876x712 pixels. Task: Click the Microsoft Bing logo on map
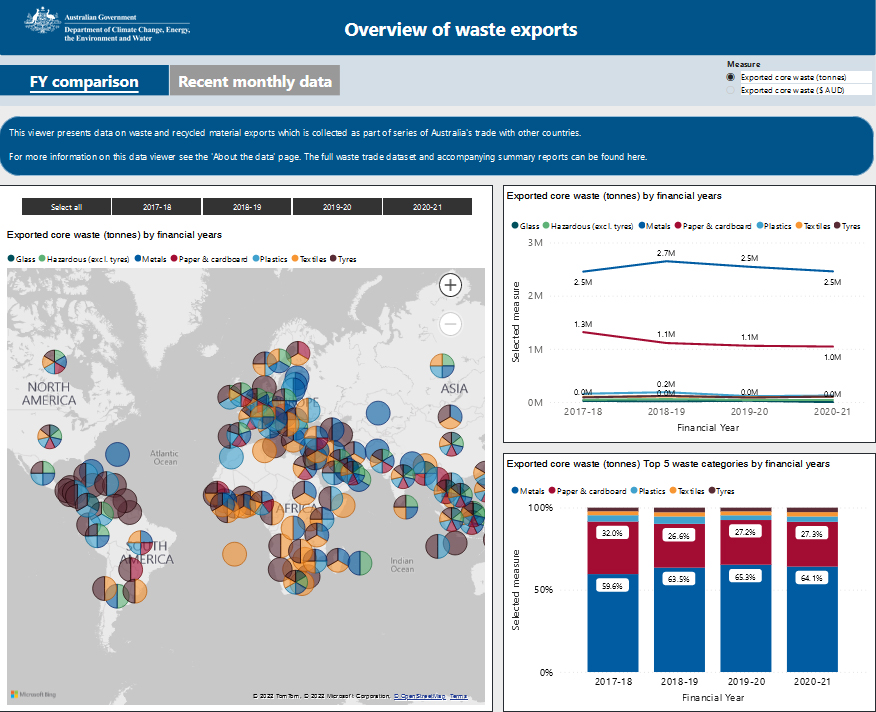[33, 694]
